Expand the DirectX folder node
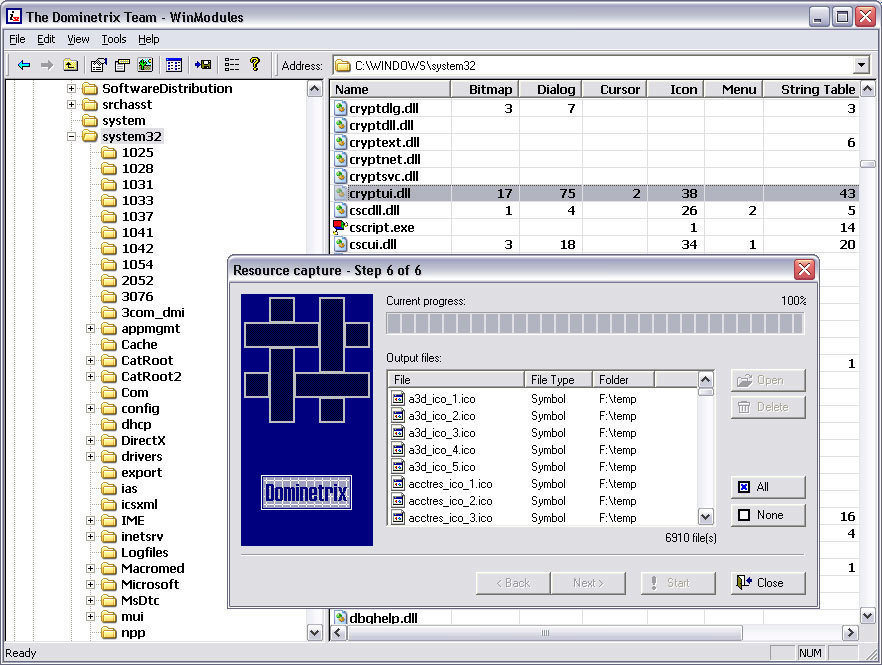The image size is (882, 665). (x=91, y=441)
